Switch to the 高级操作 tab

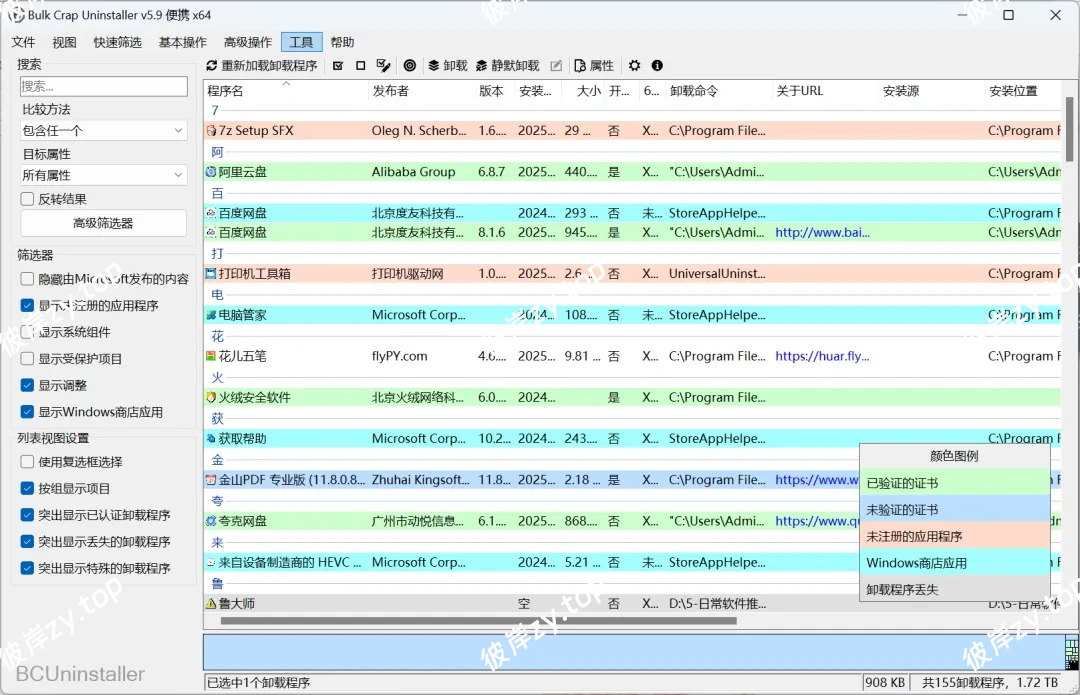(247, 42)
